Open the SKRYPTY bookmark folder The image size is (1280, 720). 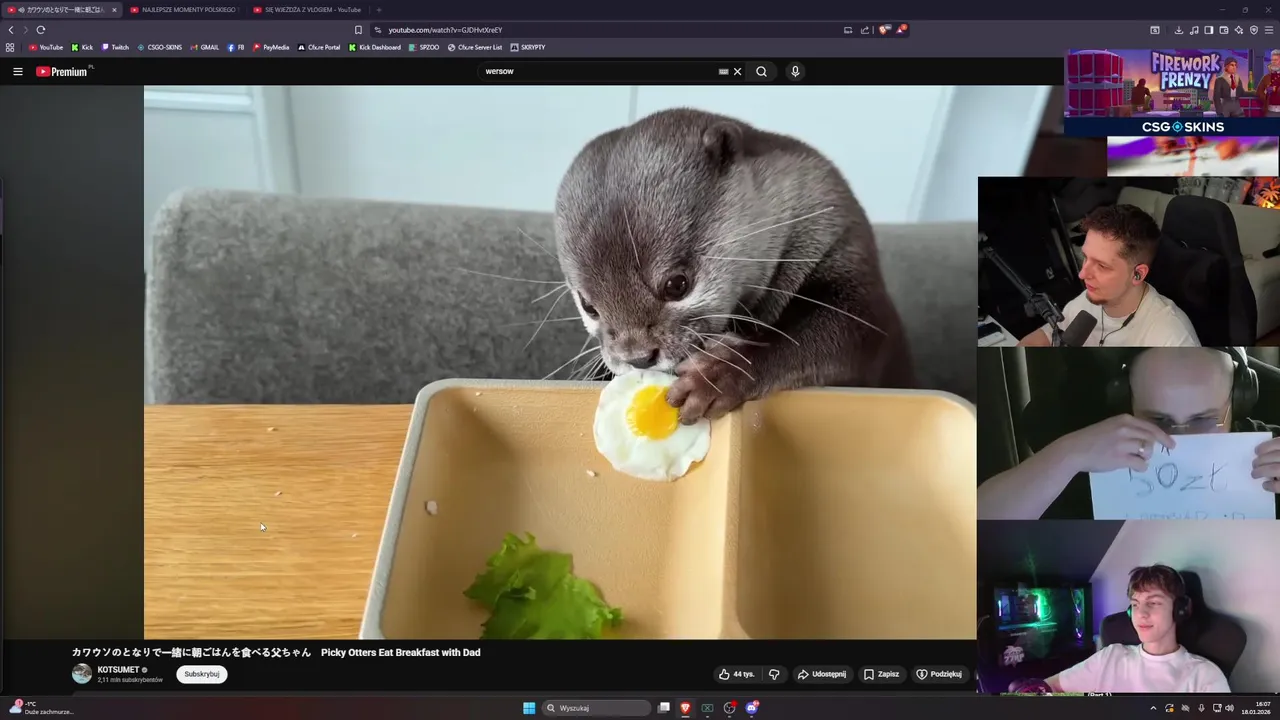528,47
